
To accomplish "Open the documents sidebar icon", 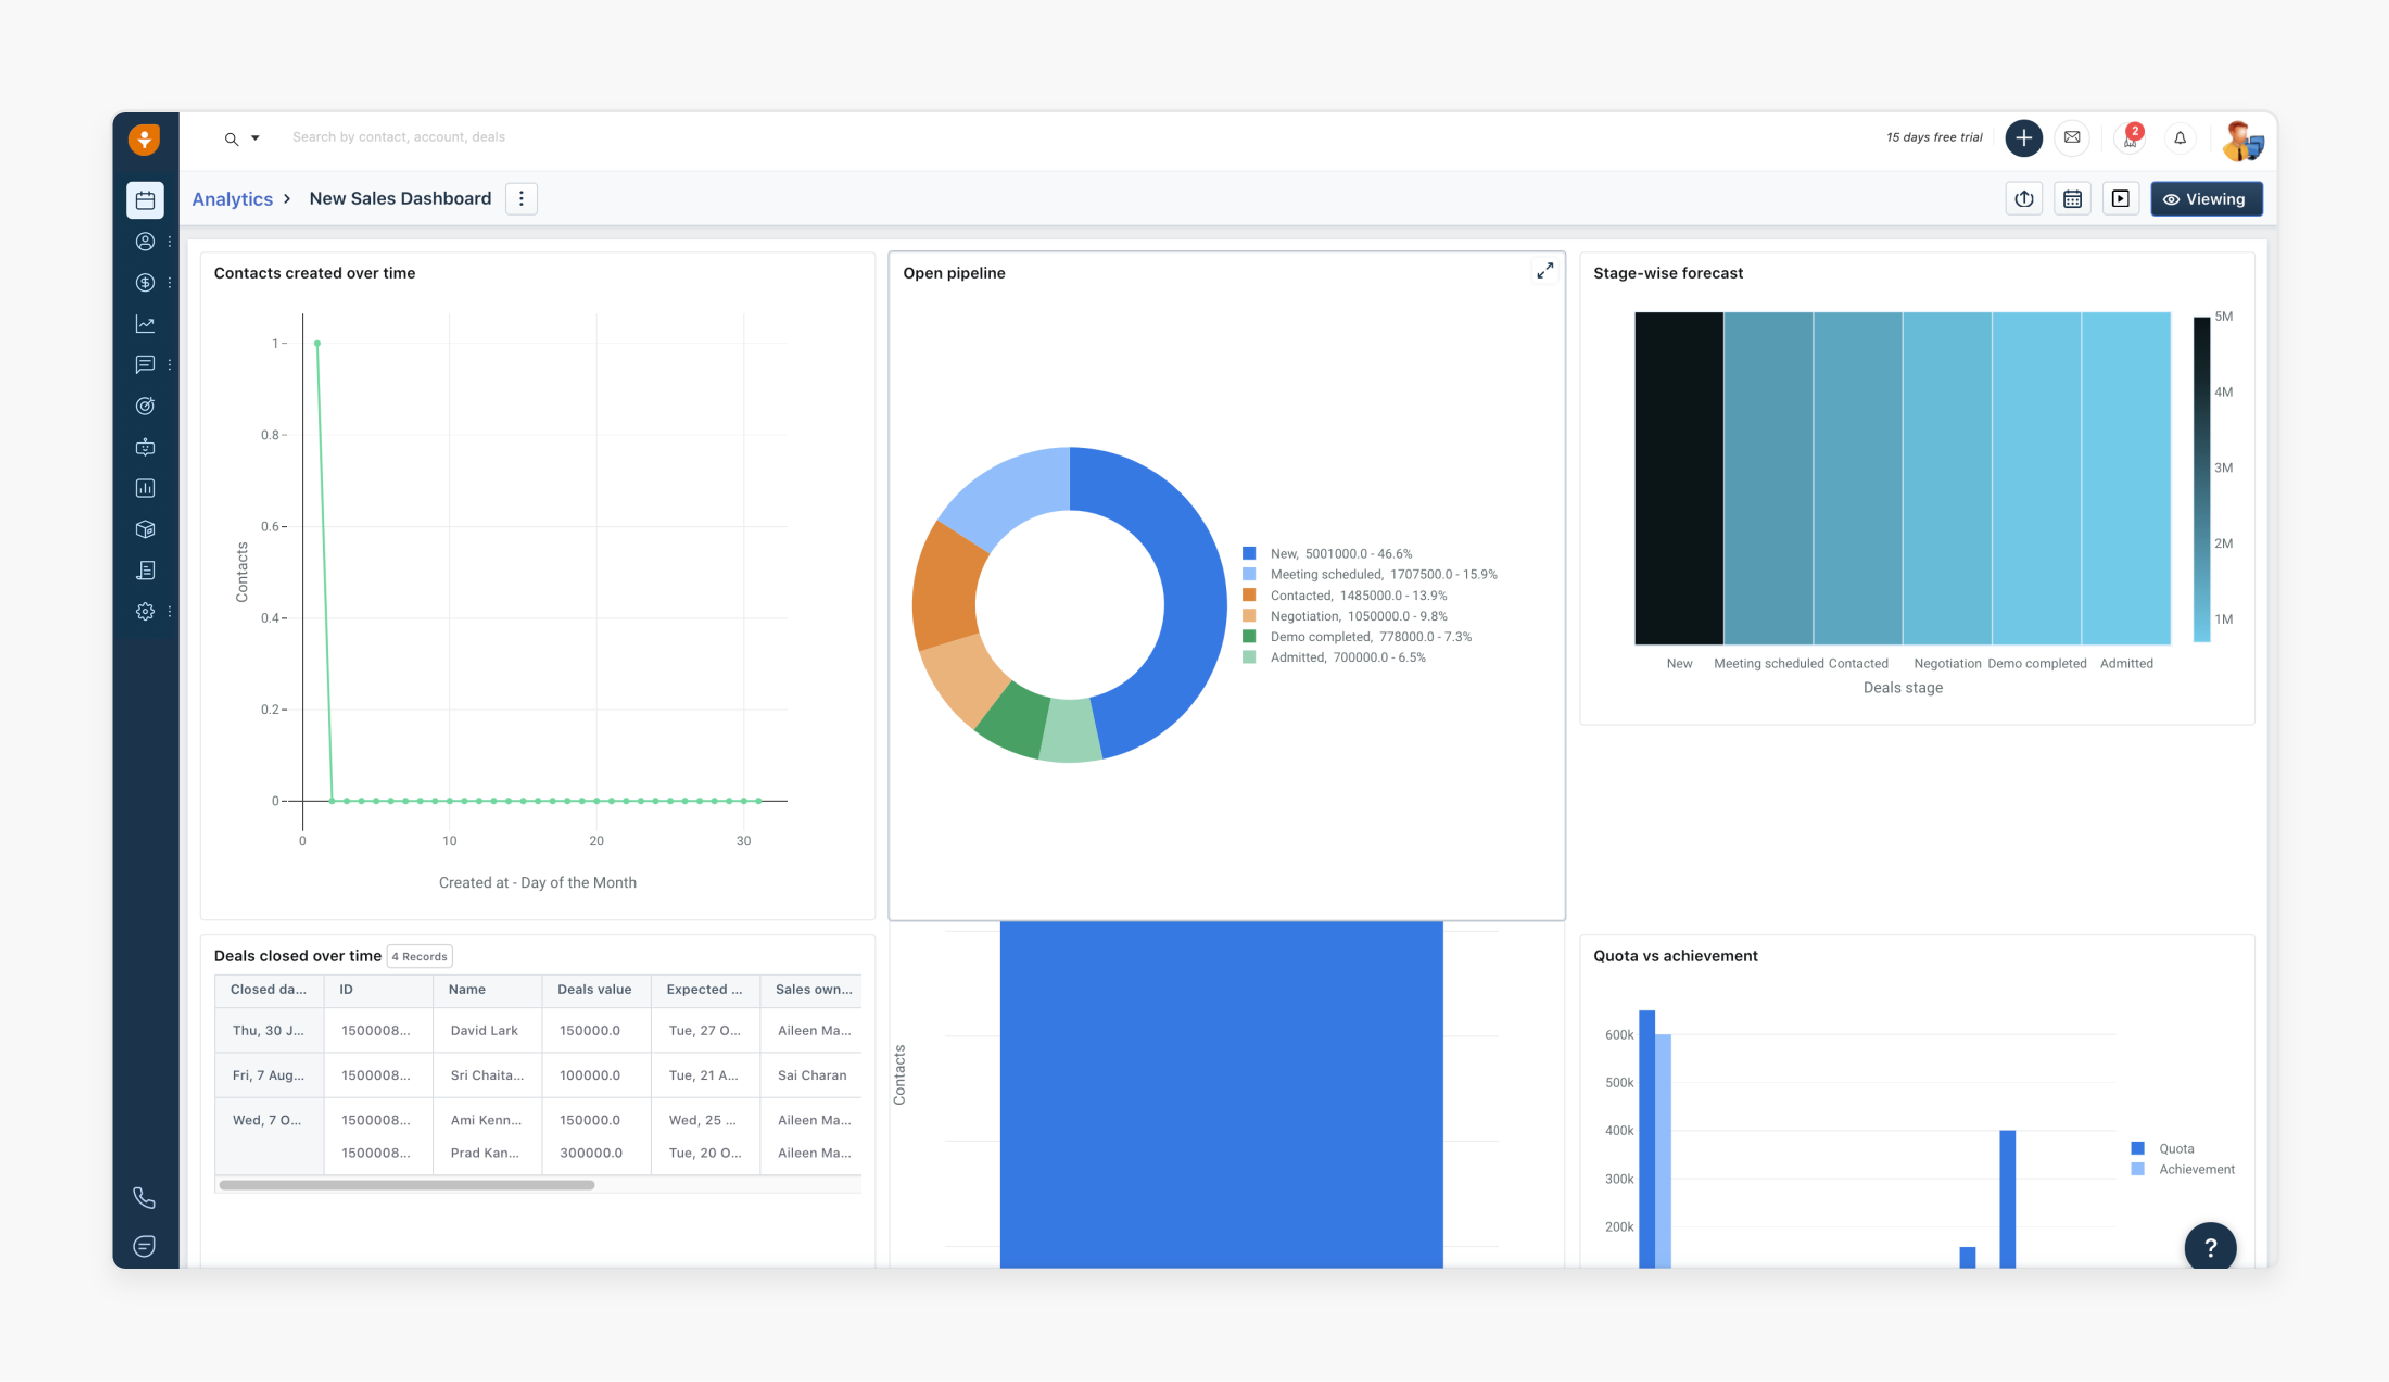I will (145, 570).
